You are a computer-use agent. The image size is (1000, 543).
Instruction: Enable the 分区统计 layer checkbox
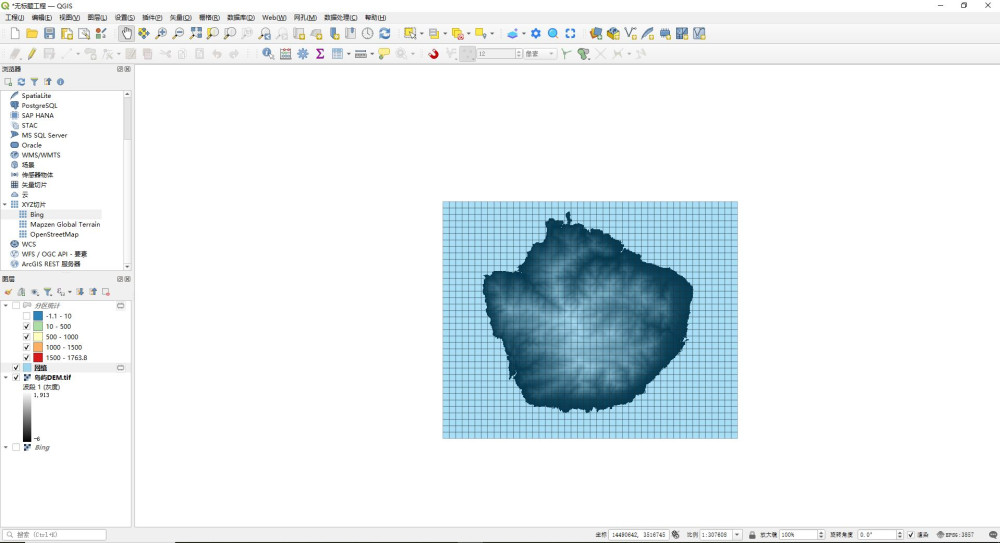coord(16,306)
